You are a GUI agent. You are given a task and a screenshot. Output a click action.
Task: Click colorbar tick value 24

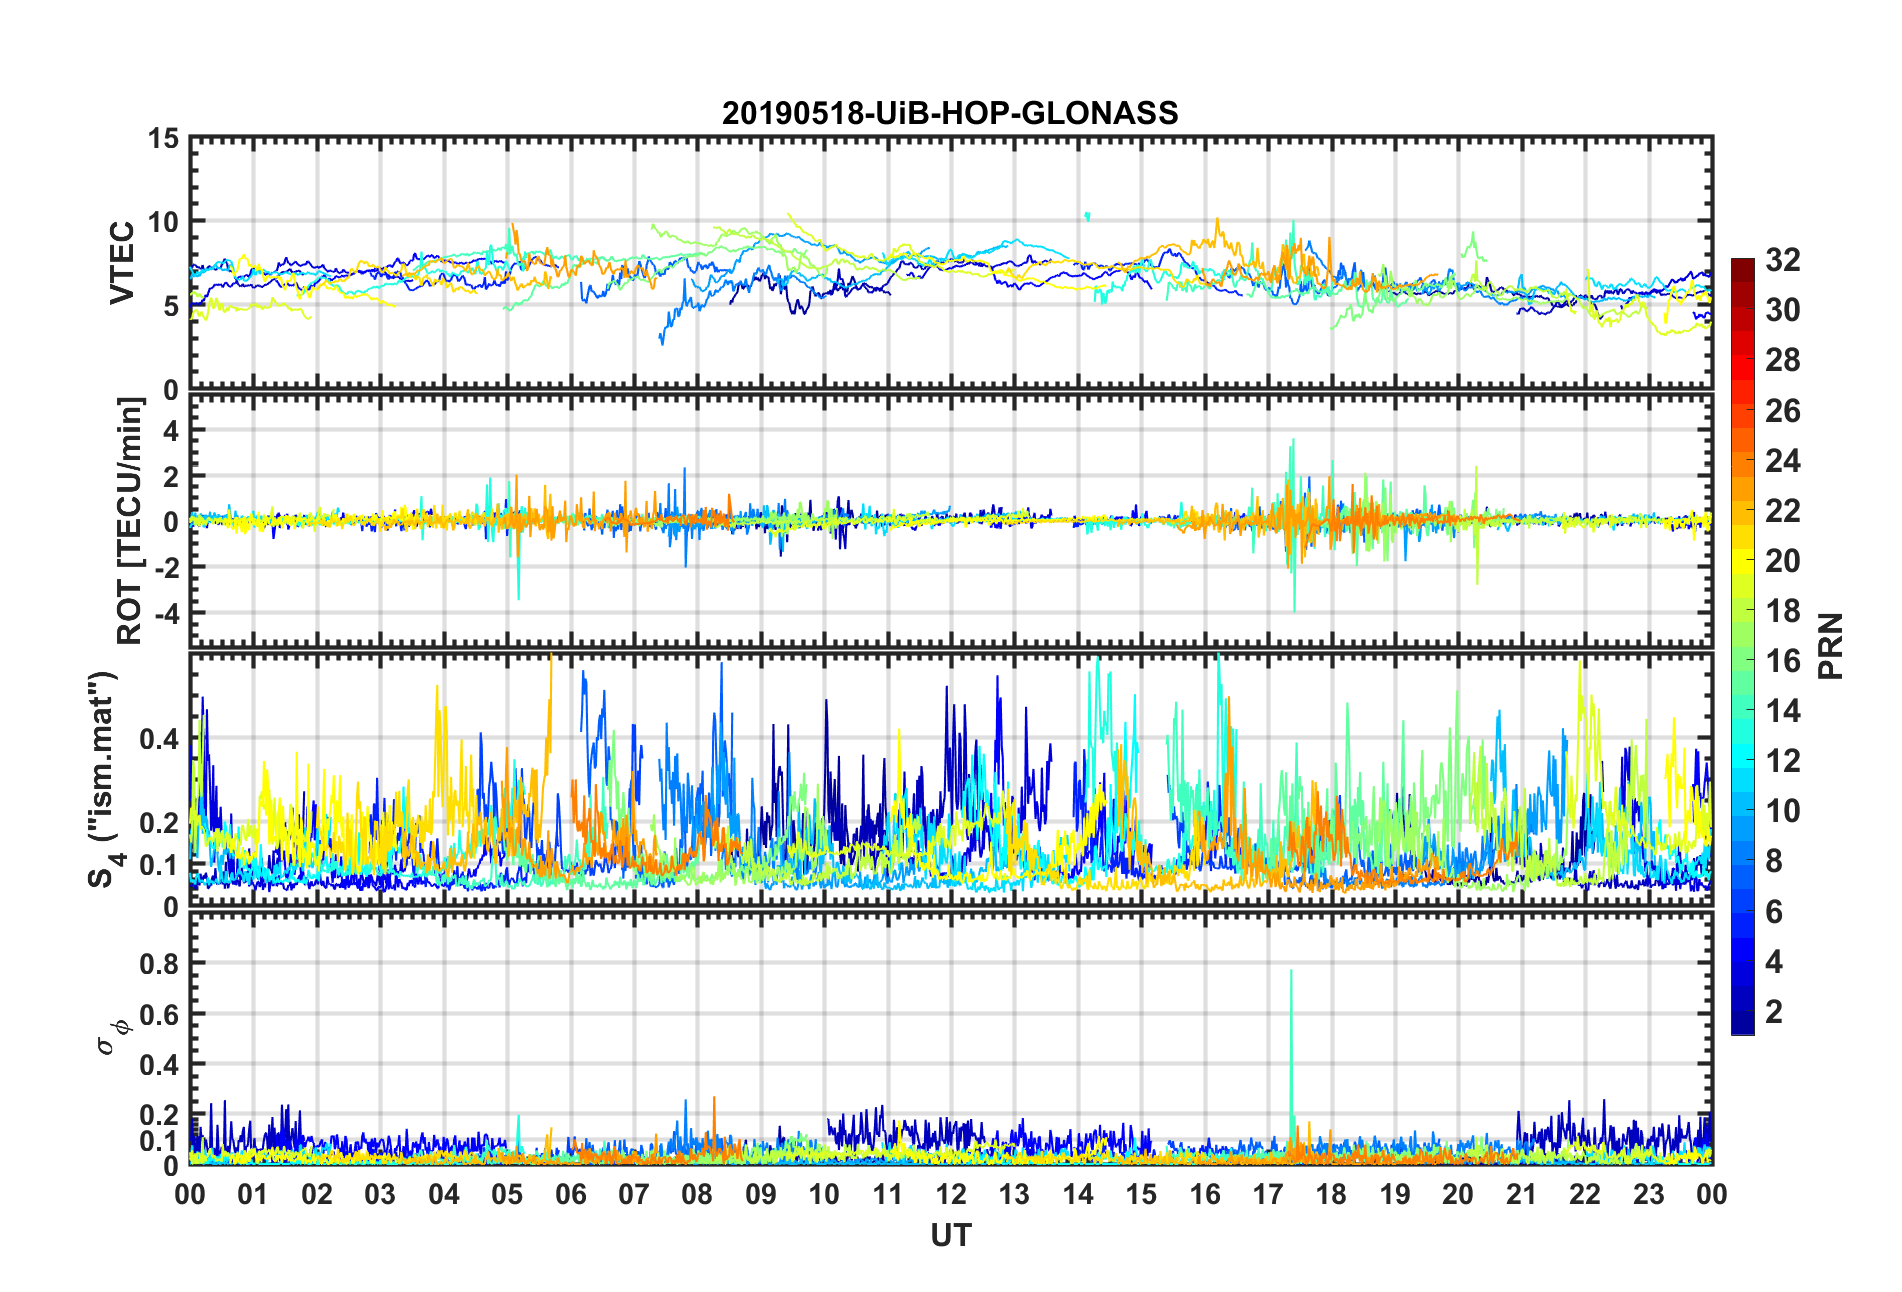coord(1783,460)
